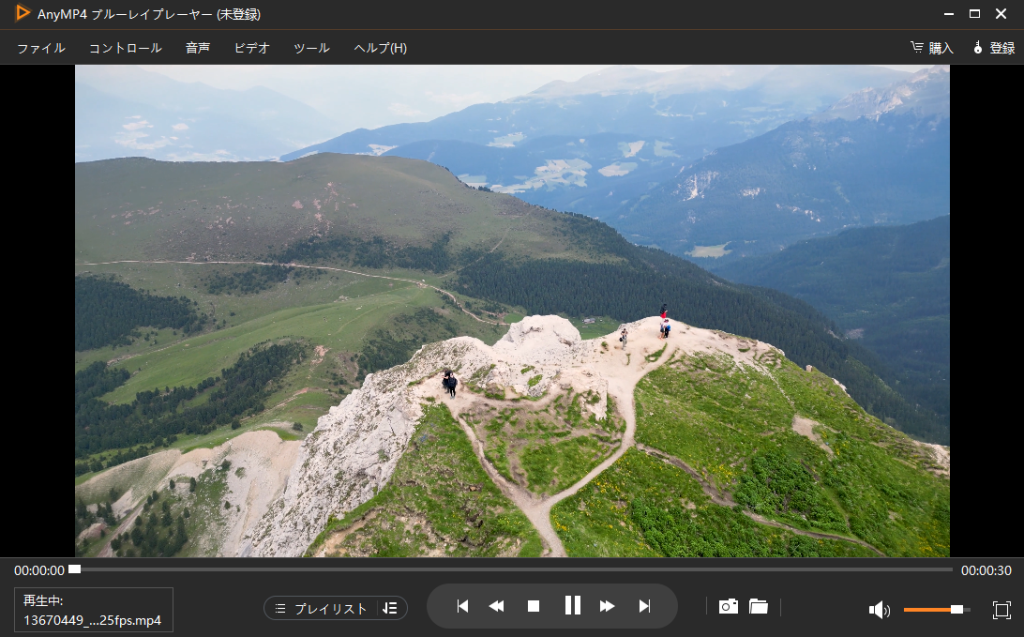This screenshot has width=1024, height=637.
Task: Click the total duration 00:00:30
Action: (x=986, y=570)
